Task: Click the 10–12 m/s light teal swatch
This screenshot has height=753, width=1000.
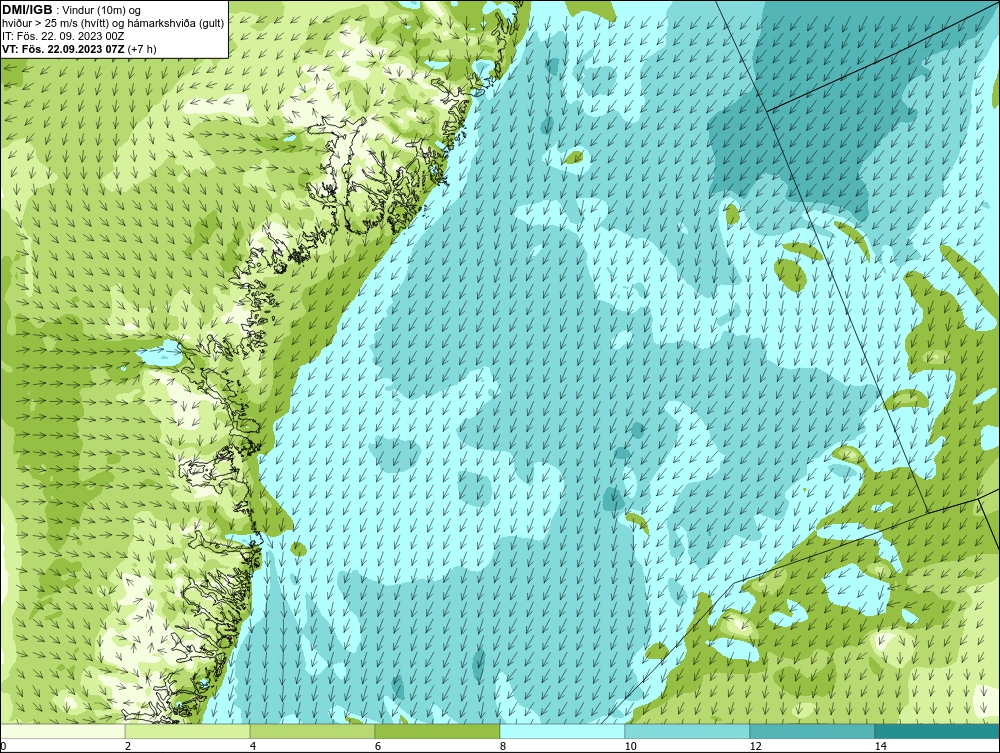Action: (688, 731)
